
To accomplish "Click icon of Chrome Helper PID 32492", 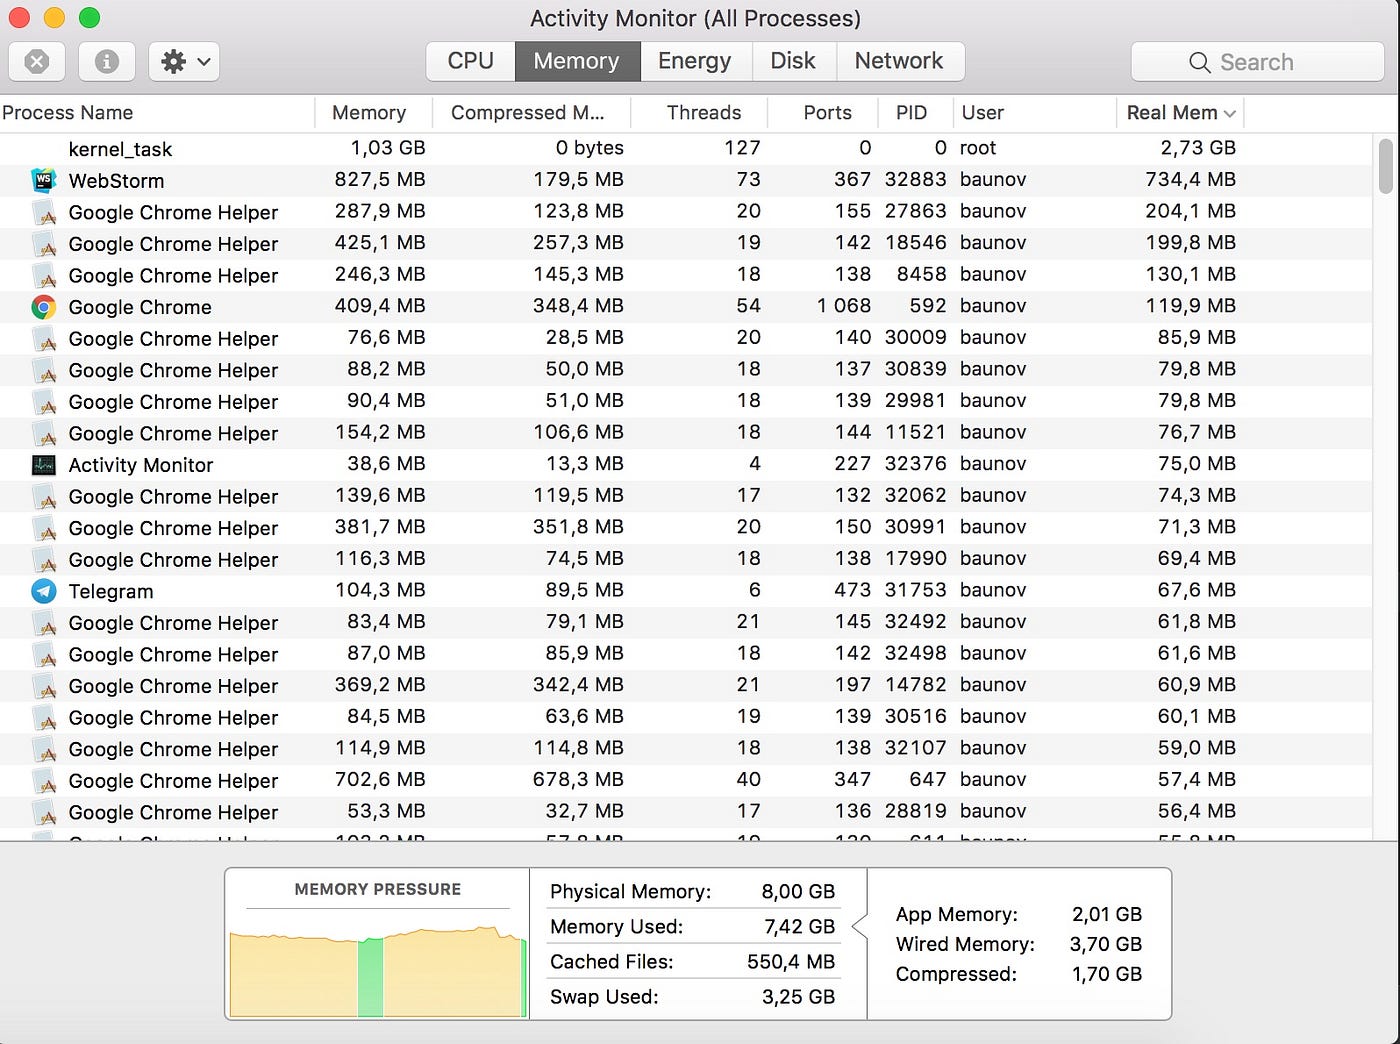I will click(43, 623).
